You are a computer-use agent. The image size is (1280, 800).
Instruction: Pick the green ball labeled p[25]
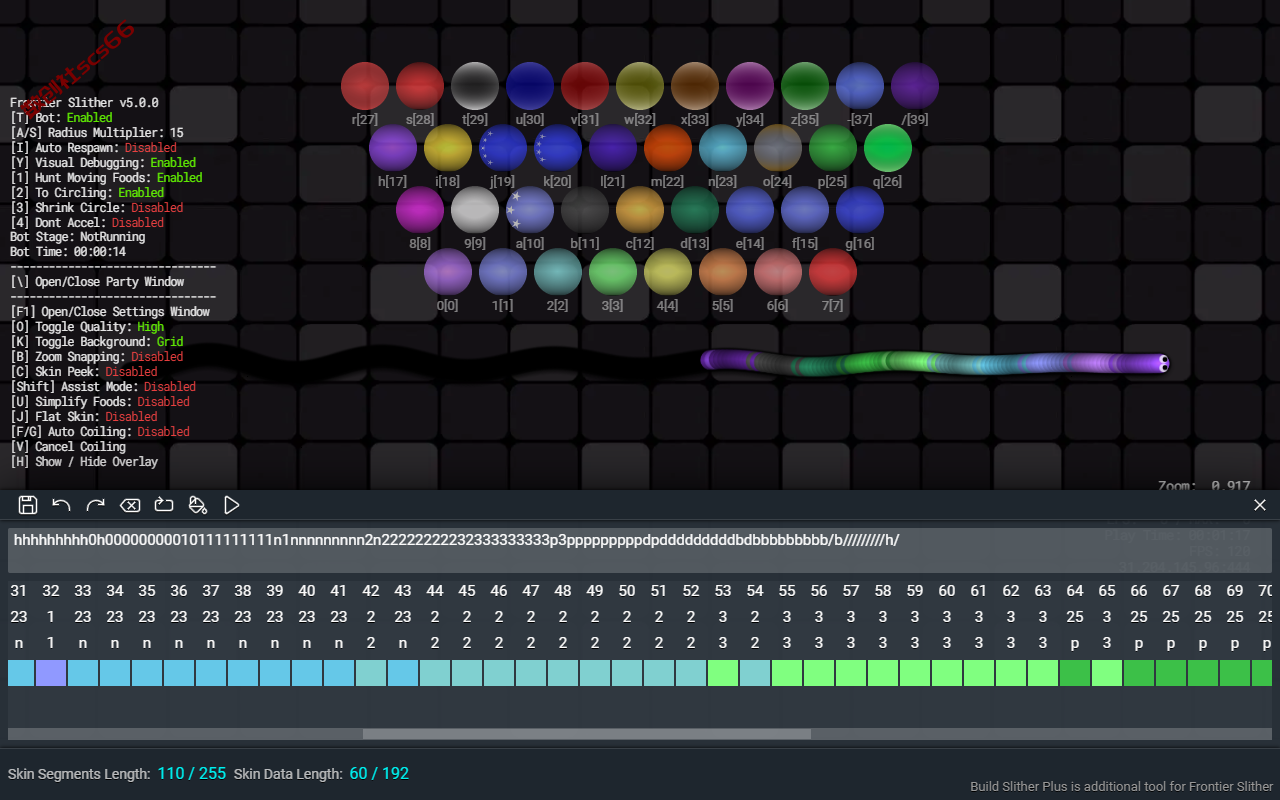tap(833, 148)
